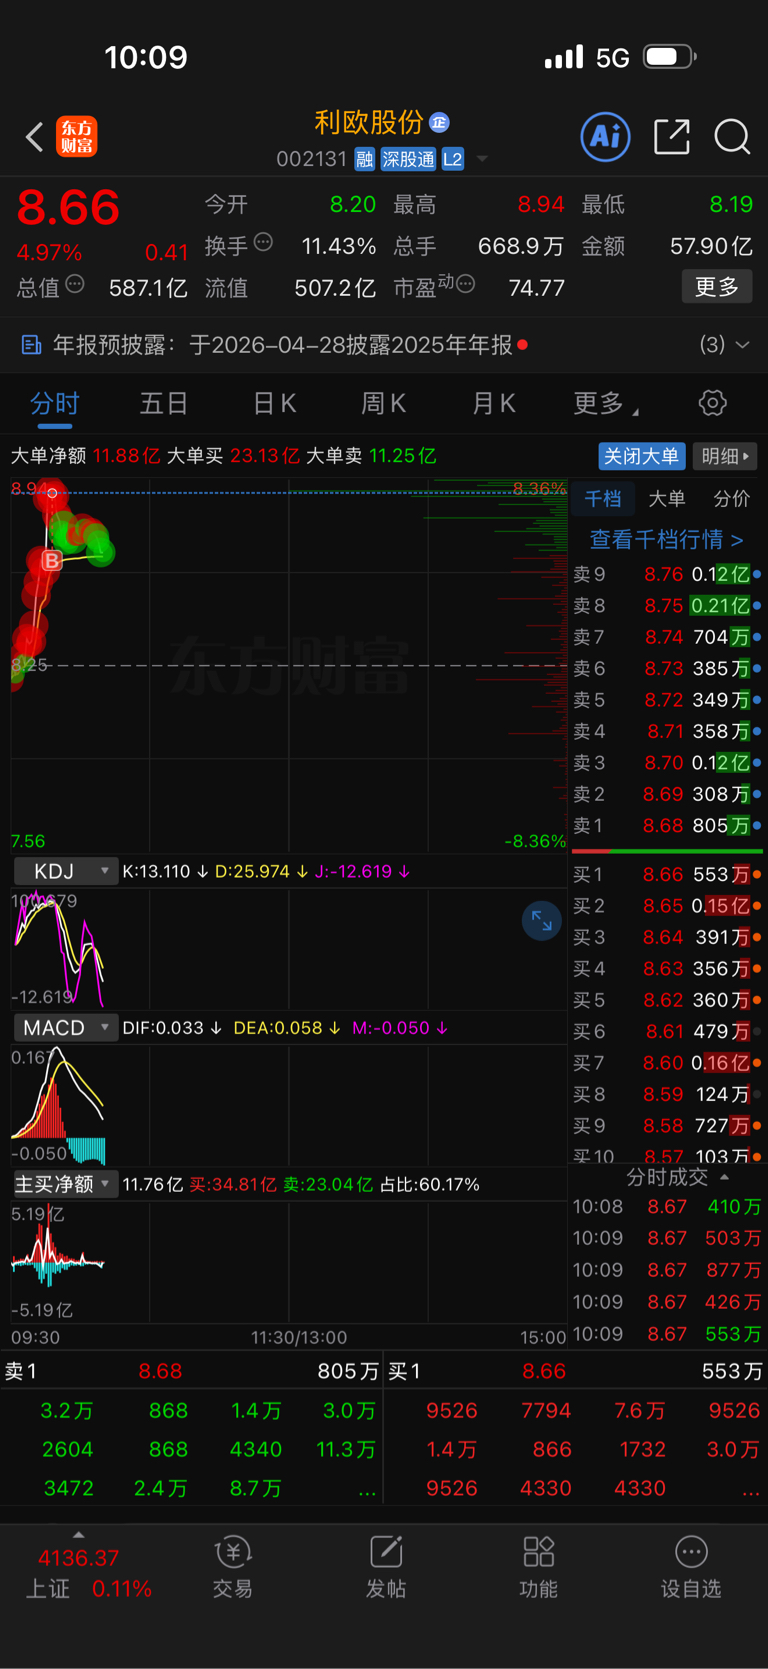Switch to 分时 tab
Viewport: 768px width, 1669px height.
(x=54, y=403)
